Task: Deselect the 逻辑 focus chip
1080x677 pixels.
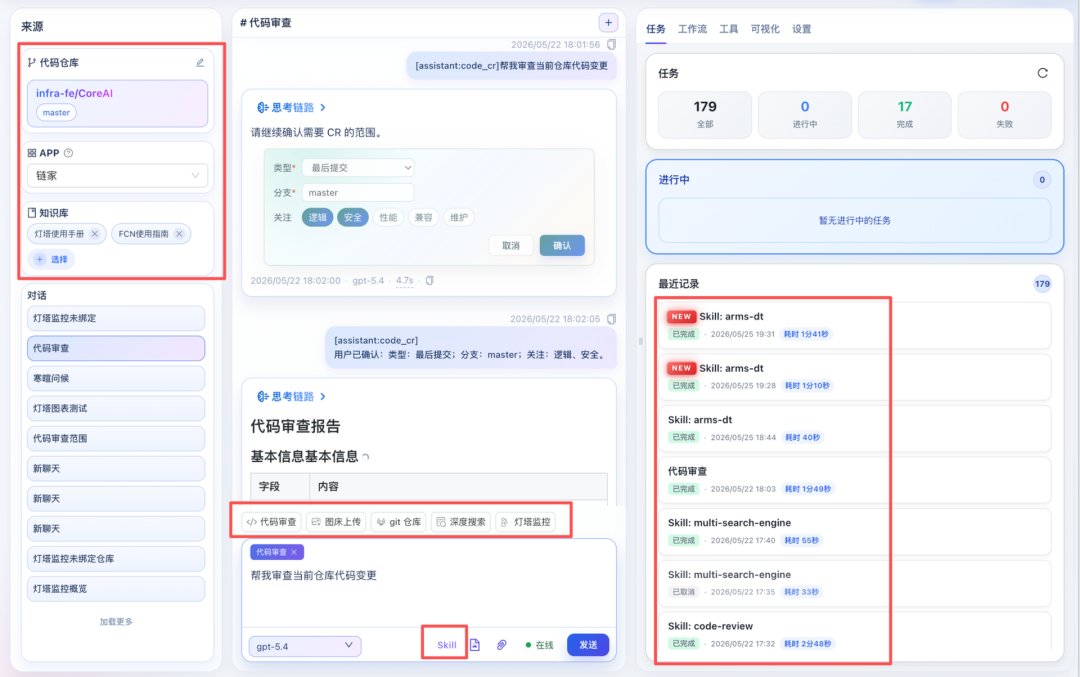Action: tap(318, 218)
